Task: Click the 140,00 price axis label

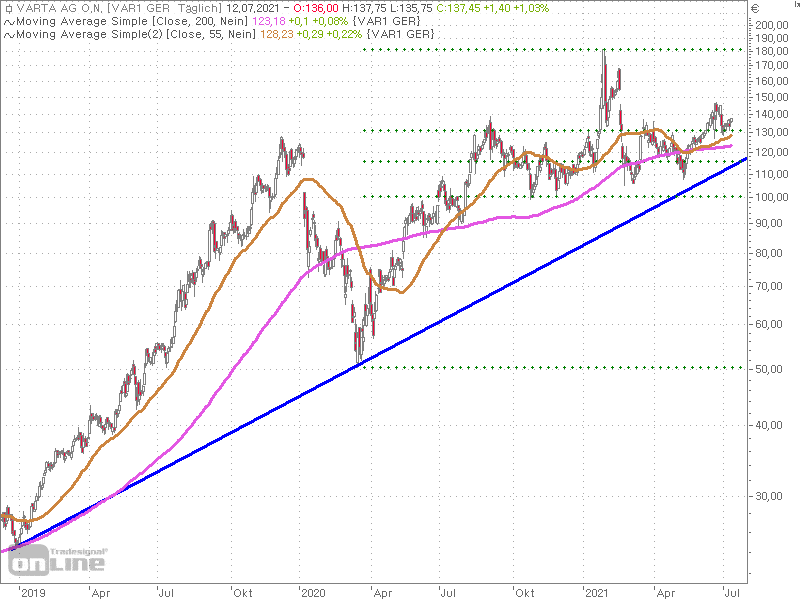Action: point(771,114)
